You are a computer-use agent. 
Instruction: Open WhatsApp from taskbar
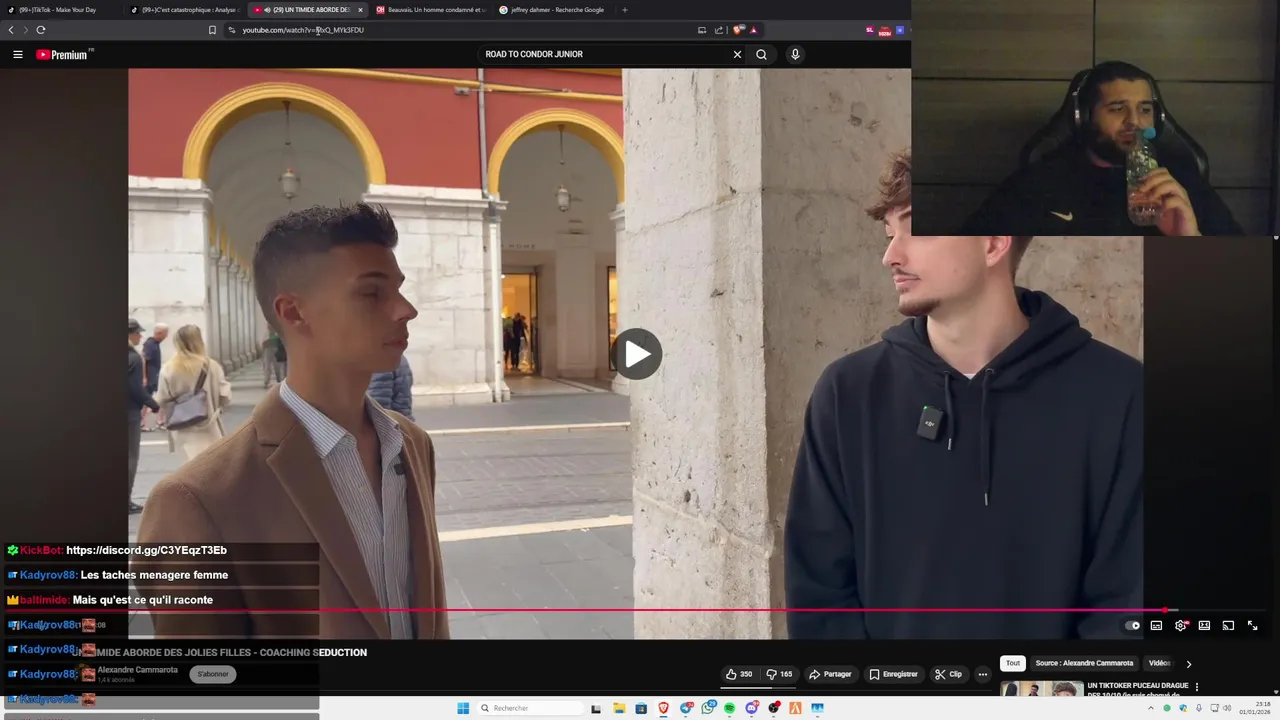(x=708, y=708)
